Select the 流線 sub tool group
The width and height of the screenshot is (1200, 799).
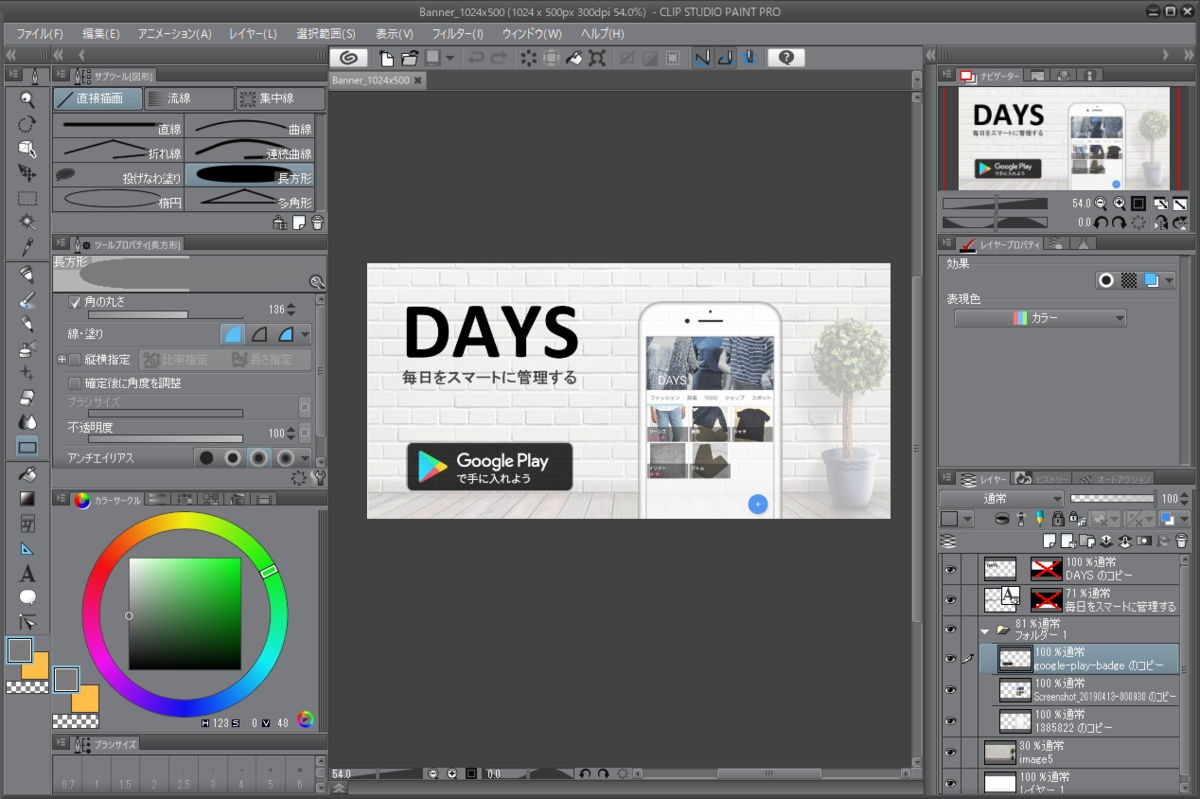(188, 99)
